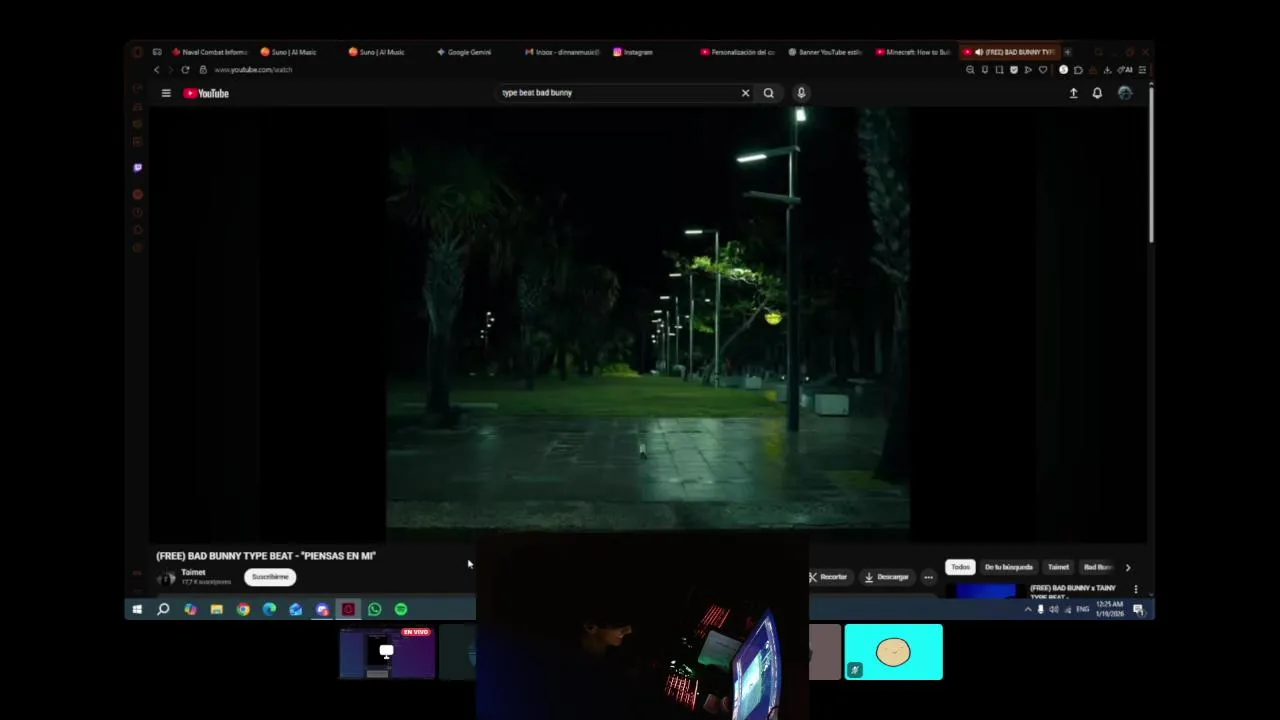The height and width of the screenshot is (720, 1280).
Task: Click the heart icon in address bar
Action: tap(1043, 70)
